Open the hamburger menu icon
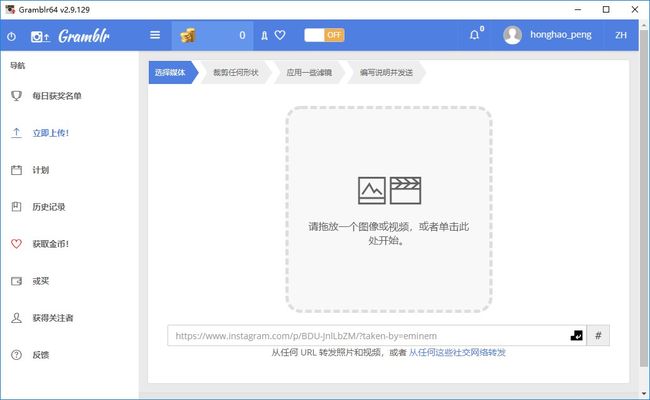The width and height of the screenshot is (650, 400). [155, 35]
